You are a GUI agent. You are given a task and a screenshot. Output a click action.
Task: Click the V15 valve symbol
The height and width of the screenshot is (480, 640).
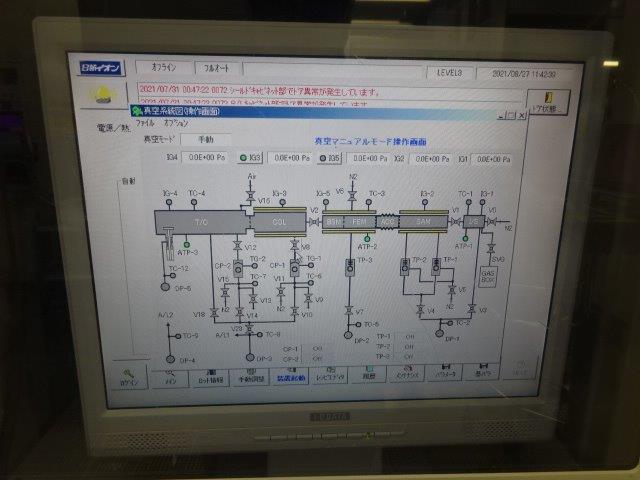pos(225,292)
